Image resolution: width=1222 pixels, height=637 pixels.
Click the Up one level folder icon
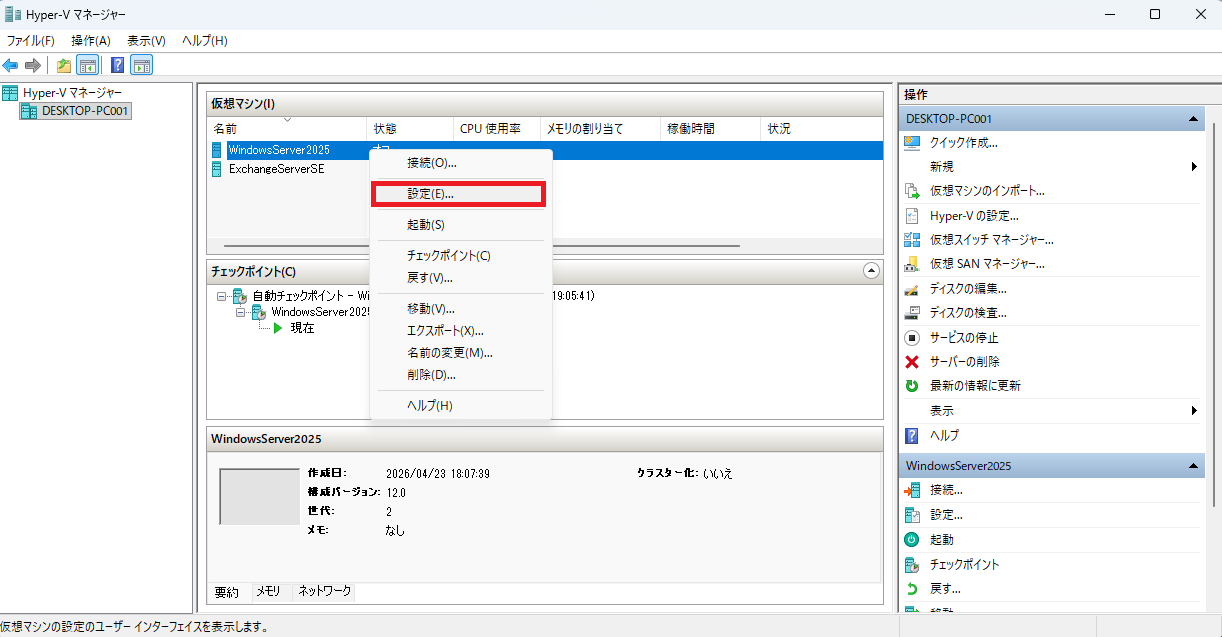tap(64, 65)
